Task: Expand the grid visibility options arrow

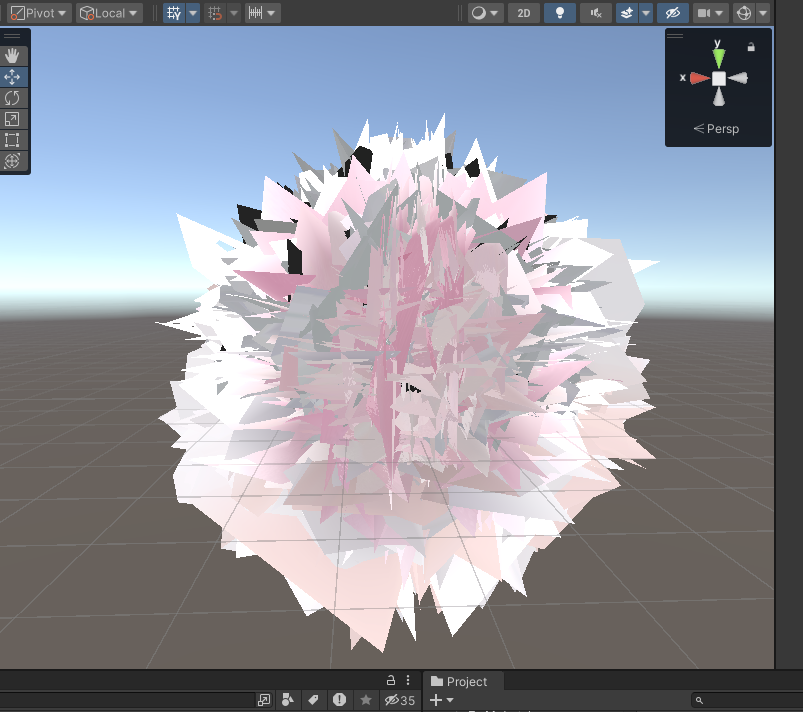Action: [x=193, y=13]
